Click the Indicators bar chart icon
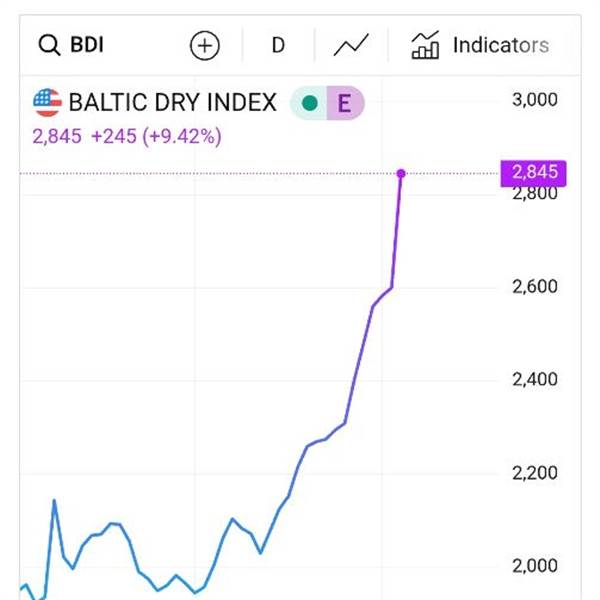Image resolution: width=600 pixels, height=600 pixels. (x=426, y=45)
